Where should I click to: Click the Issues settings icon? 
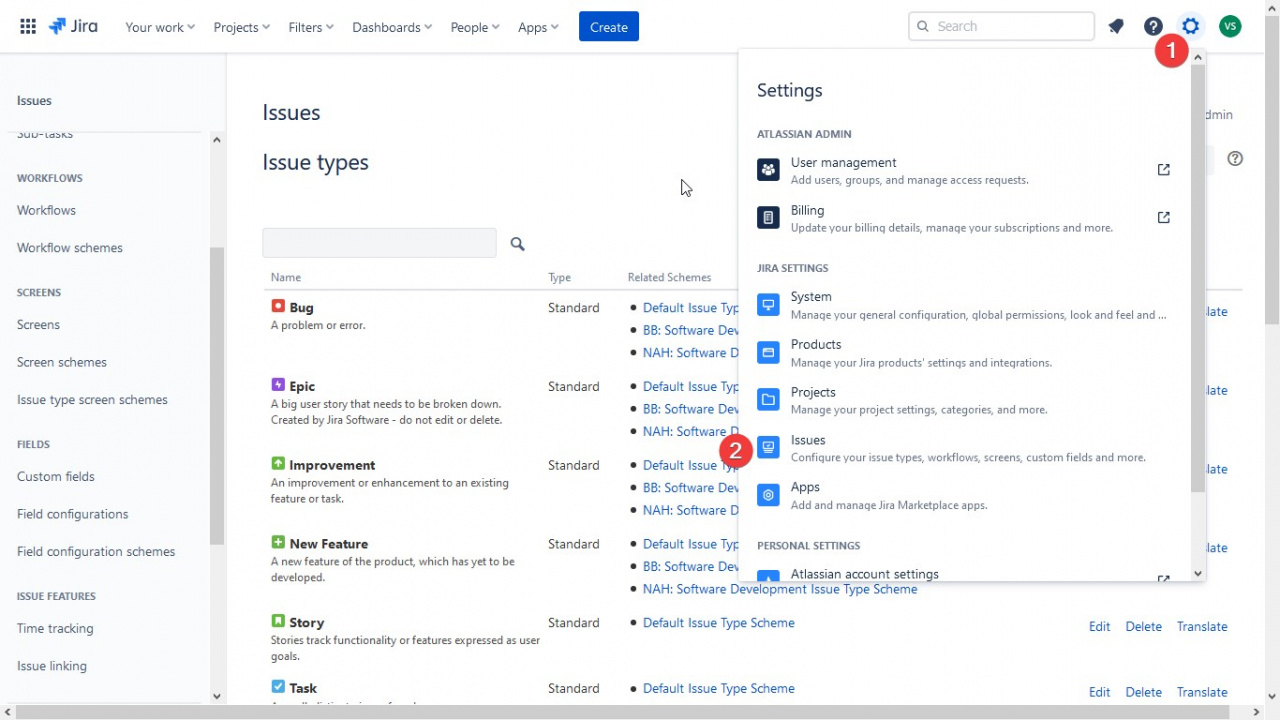point(768,448)
